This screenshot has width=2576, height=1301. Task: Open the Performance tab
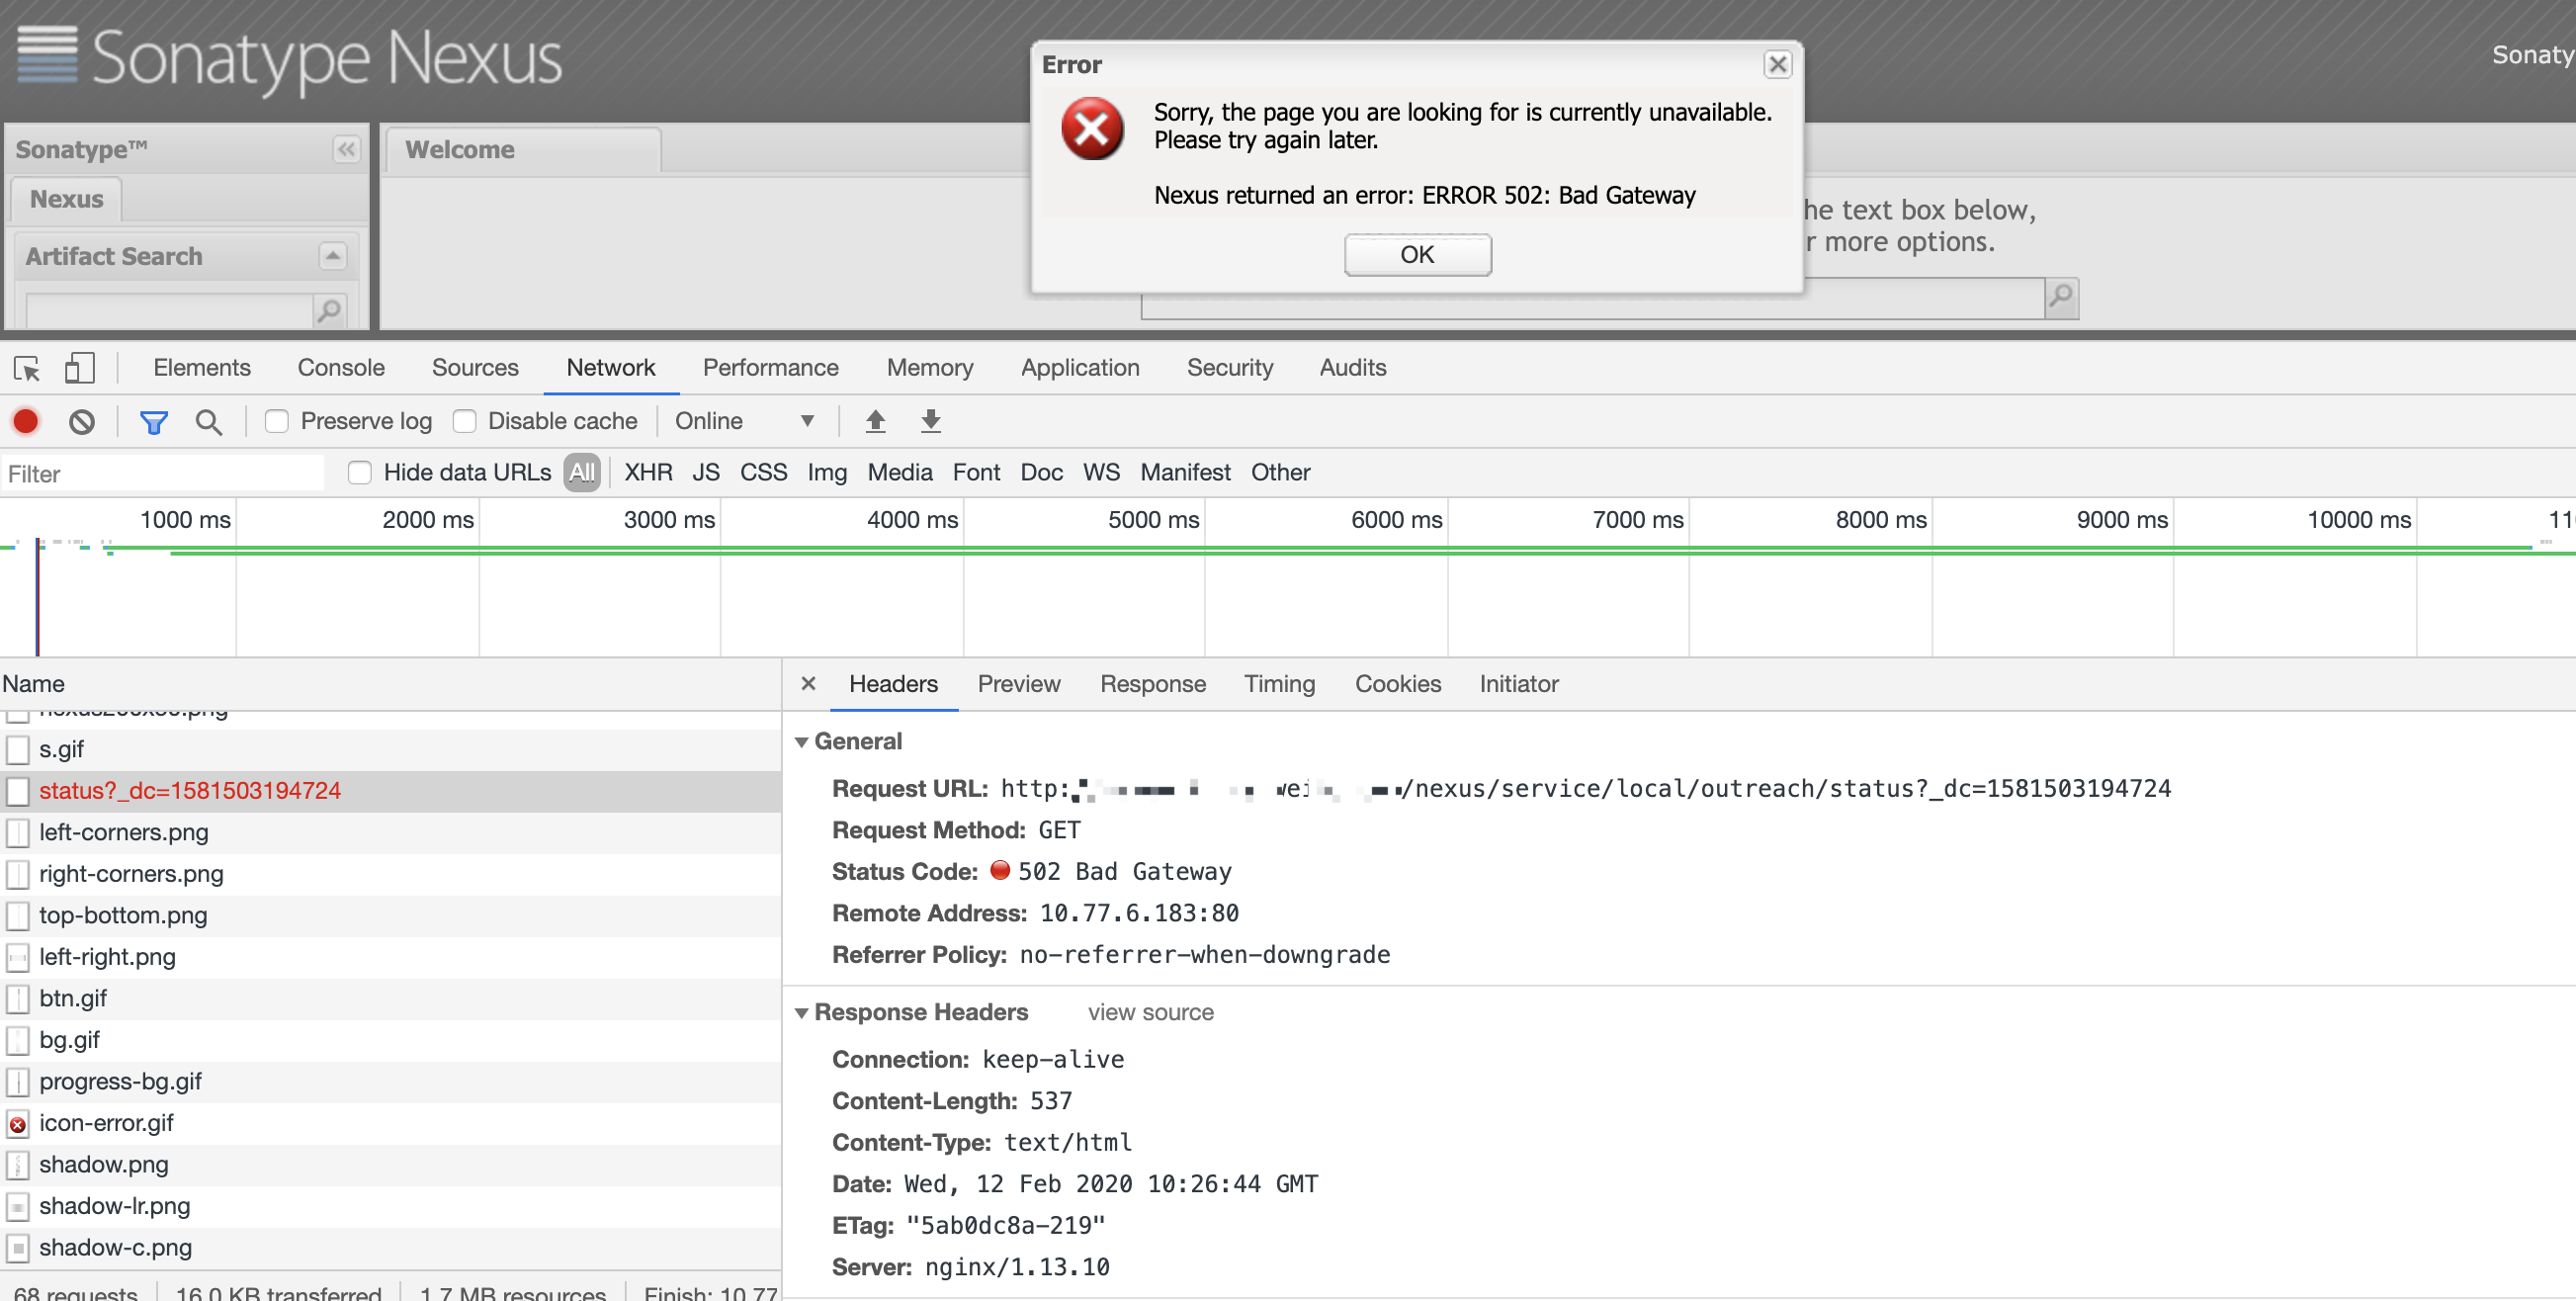tap(770, 367)
